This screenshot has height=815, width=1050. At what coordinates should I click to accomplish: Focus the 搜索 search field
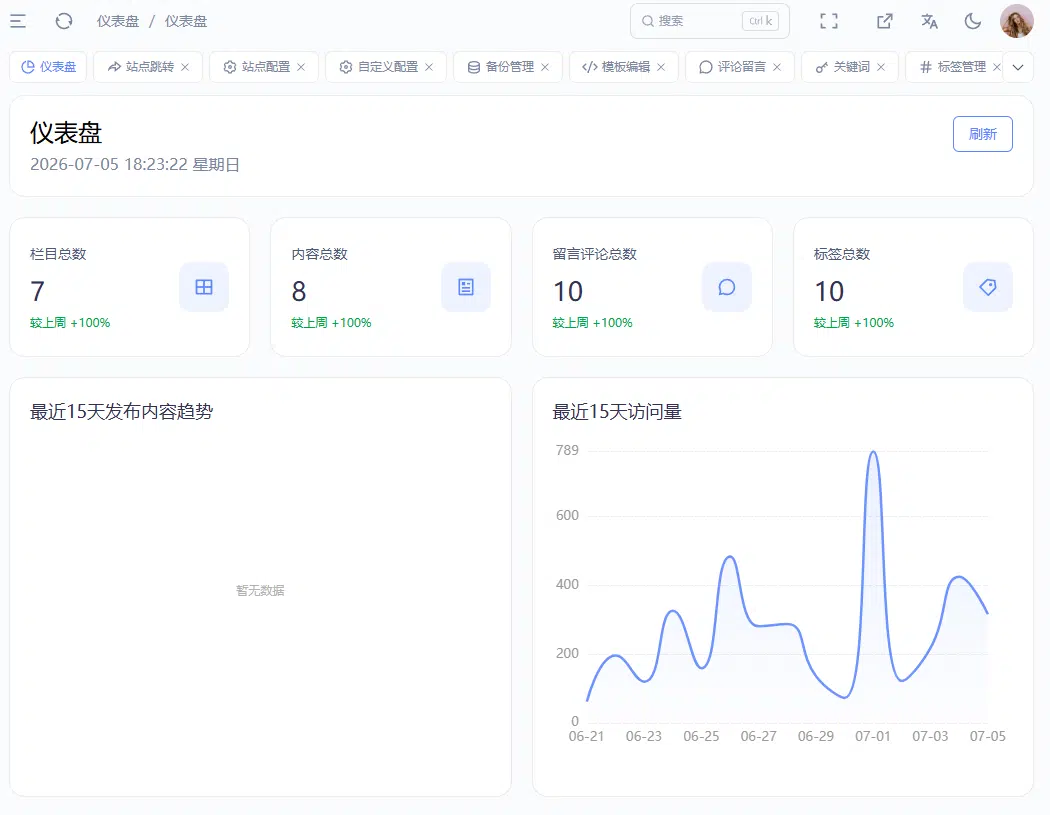710,21
